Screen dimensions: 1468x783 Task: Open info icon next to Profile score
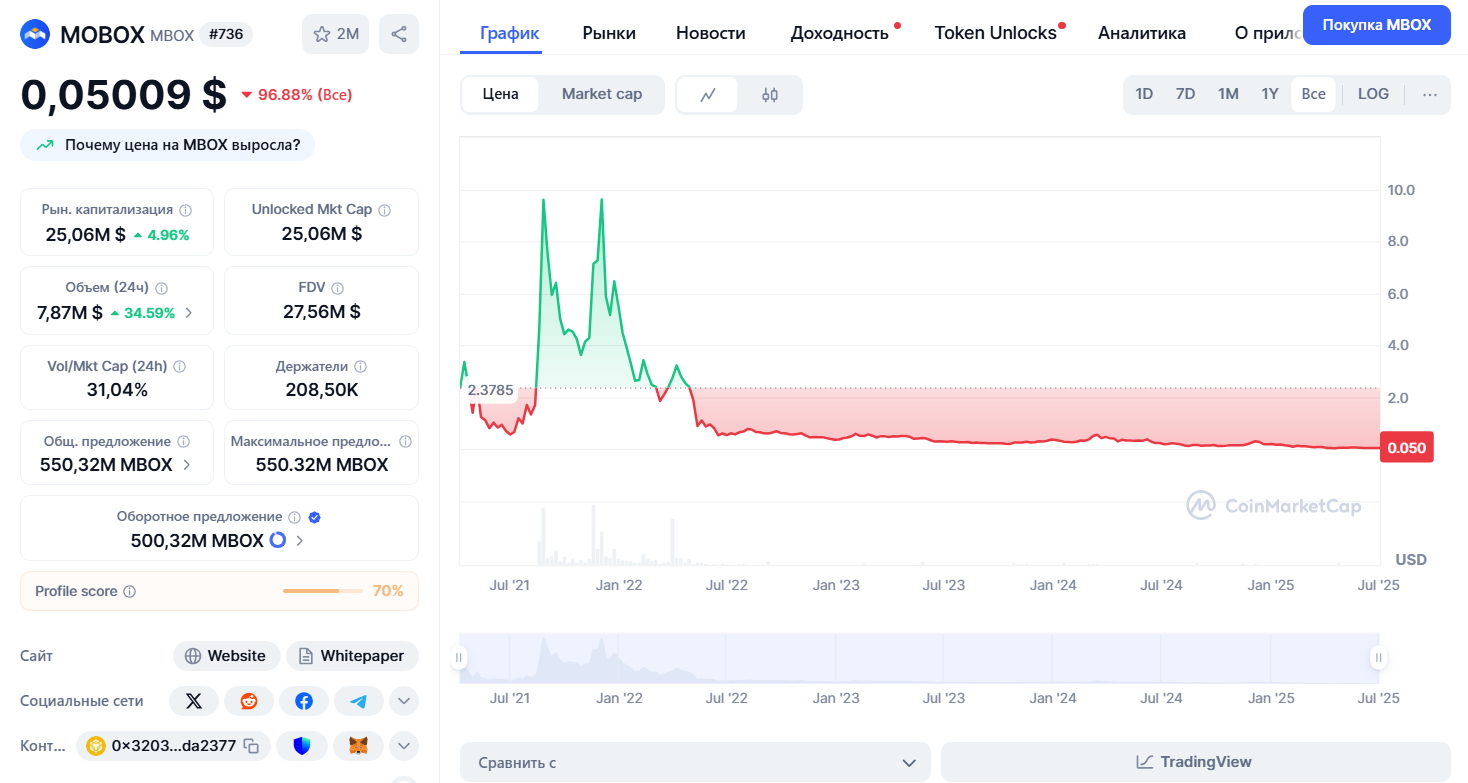coord(130,591)
